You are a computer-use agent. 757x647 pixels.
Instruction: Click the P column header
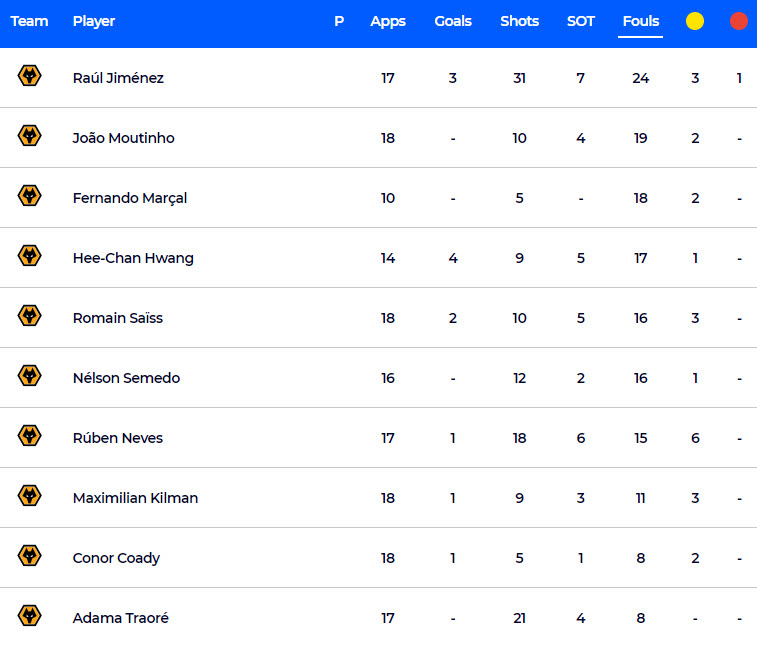[339, 21]
